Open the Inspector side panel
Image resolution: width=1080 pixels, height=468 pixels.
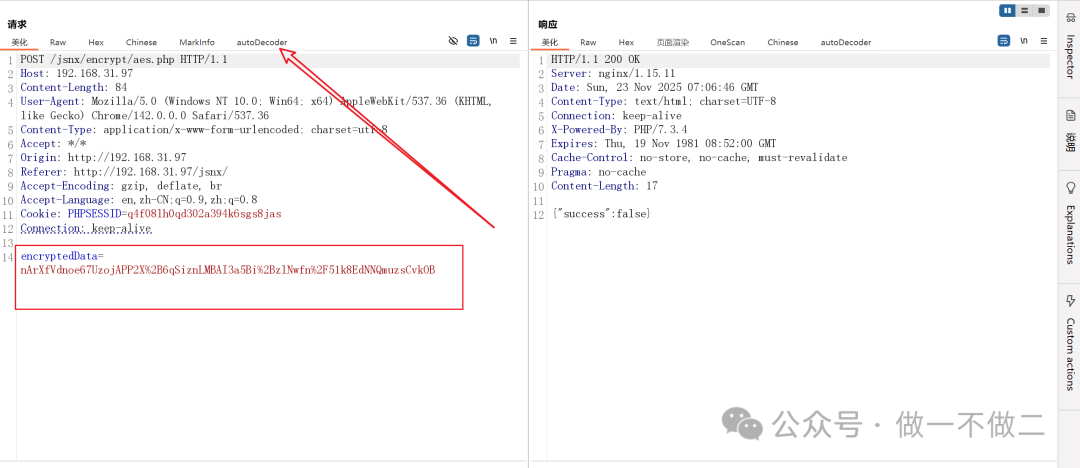pos(1070,45)
